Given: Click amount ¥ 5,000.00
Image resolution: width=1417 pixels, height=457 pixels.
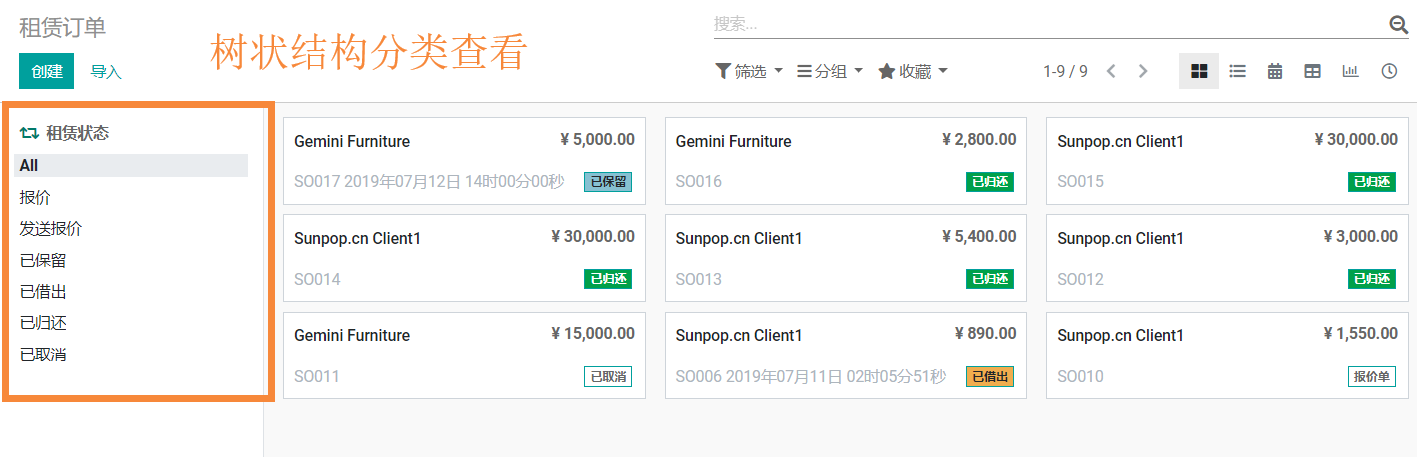Looking at the screenshot, I should click(x=597, y=140).
